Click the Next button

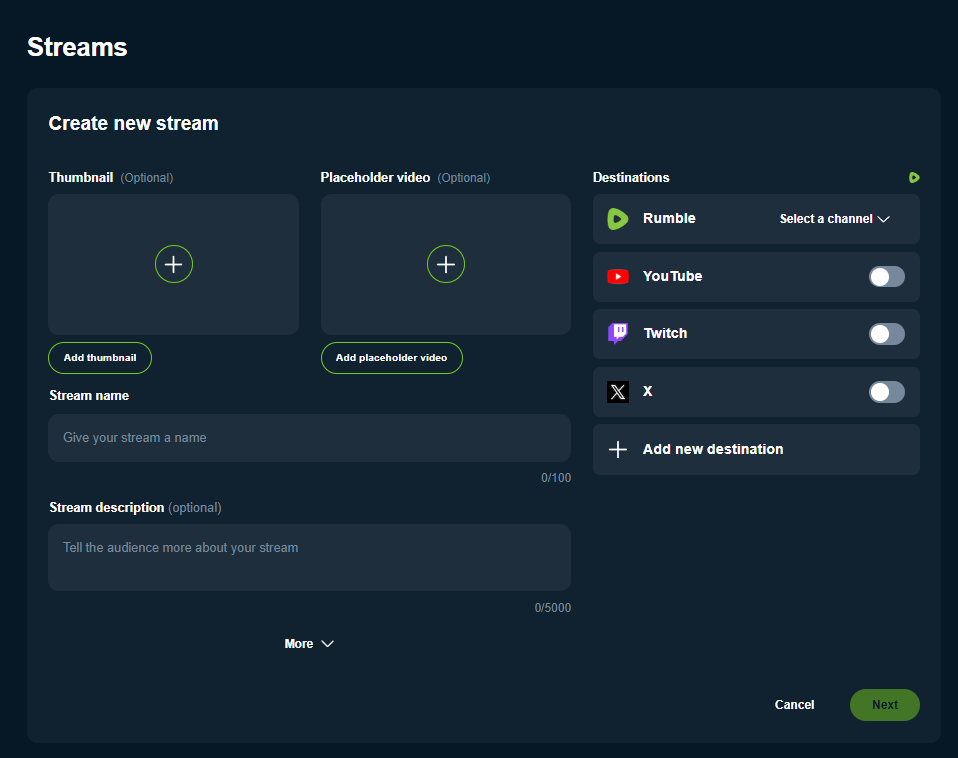click(x=885, y=705)
